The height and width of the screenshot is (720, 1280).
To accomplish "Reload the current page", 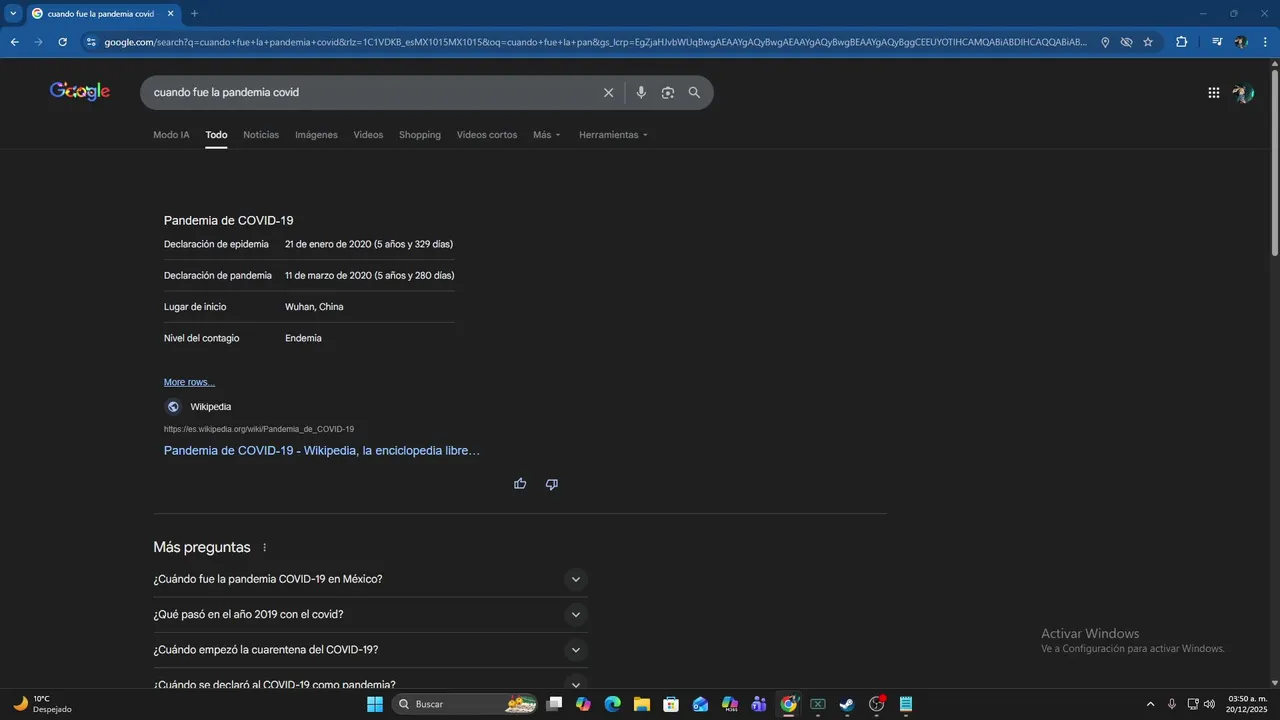I will pyautogui.click(x=62, y=42).
